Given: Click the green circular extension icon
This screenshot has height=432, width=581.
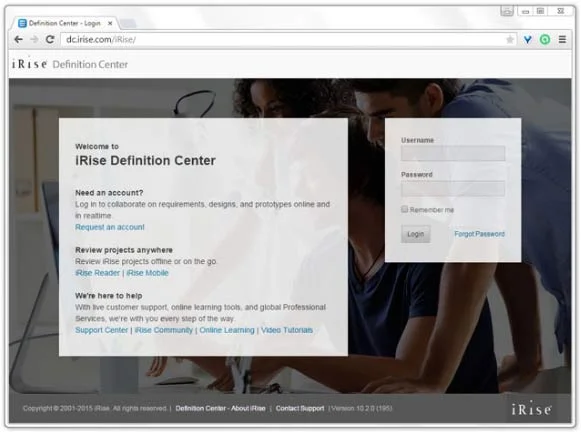Looking at the screenshot, I should pos(545,39).
